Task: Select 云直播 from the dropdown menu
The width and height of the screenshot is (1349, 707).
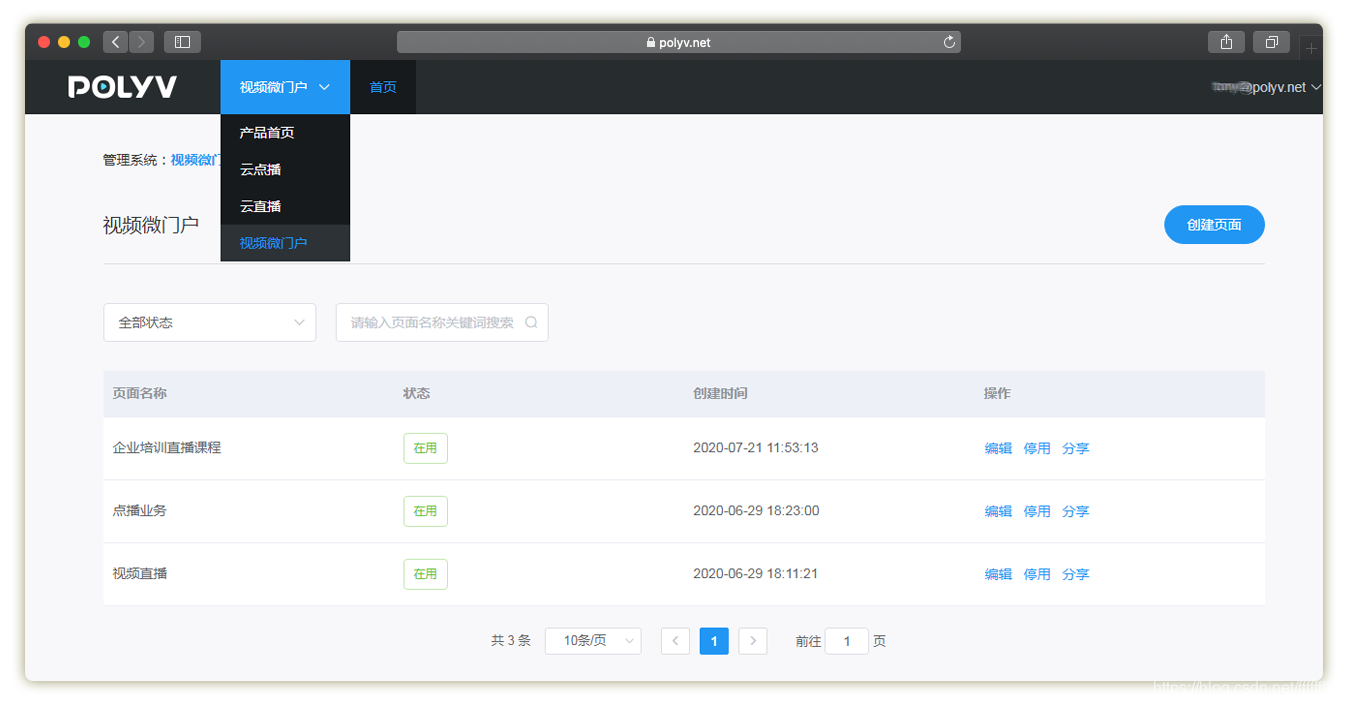Action: pos(260,207)
